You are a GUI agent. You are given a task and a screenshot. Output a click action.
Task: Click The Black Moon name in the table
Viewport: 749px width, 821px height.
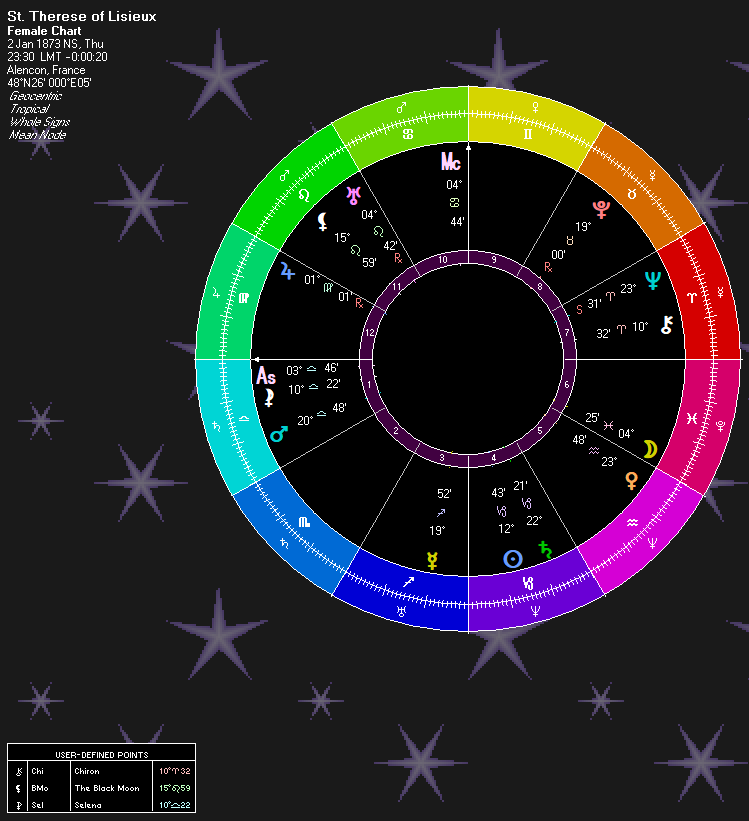[x=107, y=788]
